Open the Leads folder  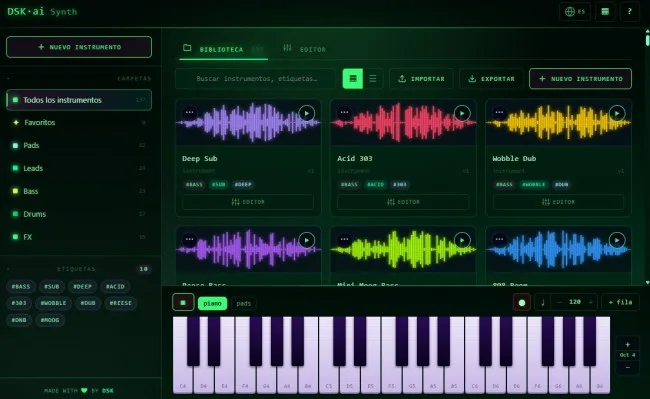click(x=79, y=168)
